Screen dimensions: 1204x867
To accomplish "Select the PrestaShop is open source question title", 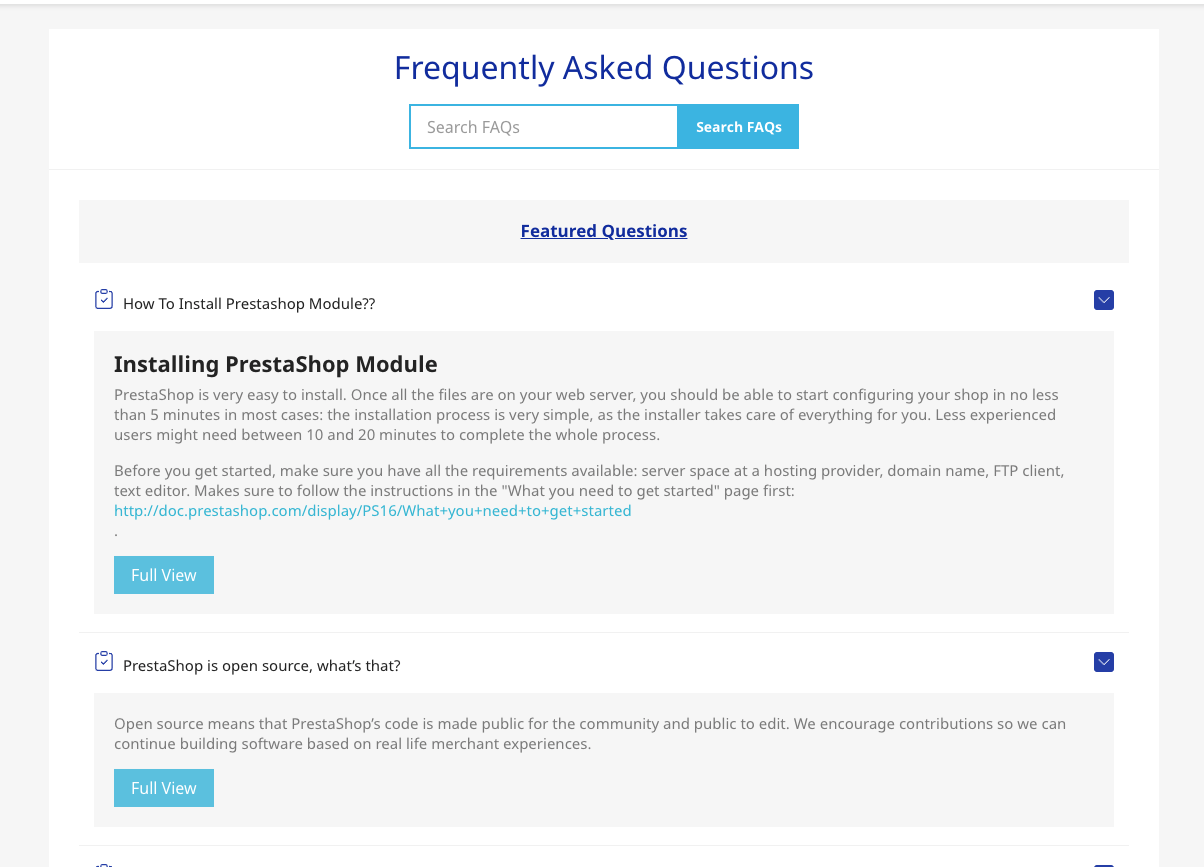I will point(262,666).
